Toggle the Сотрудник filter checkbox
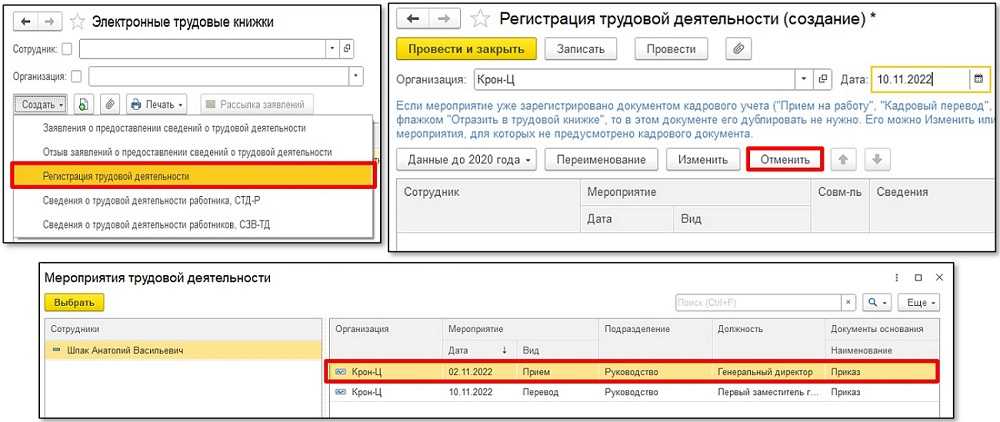 coord(67,48)
